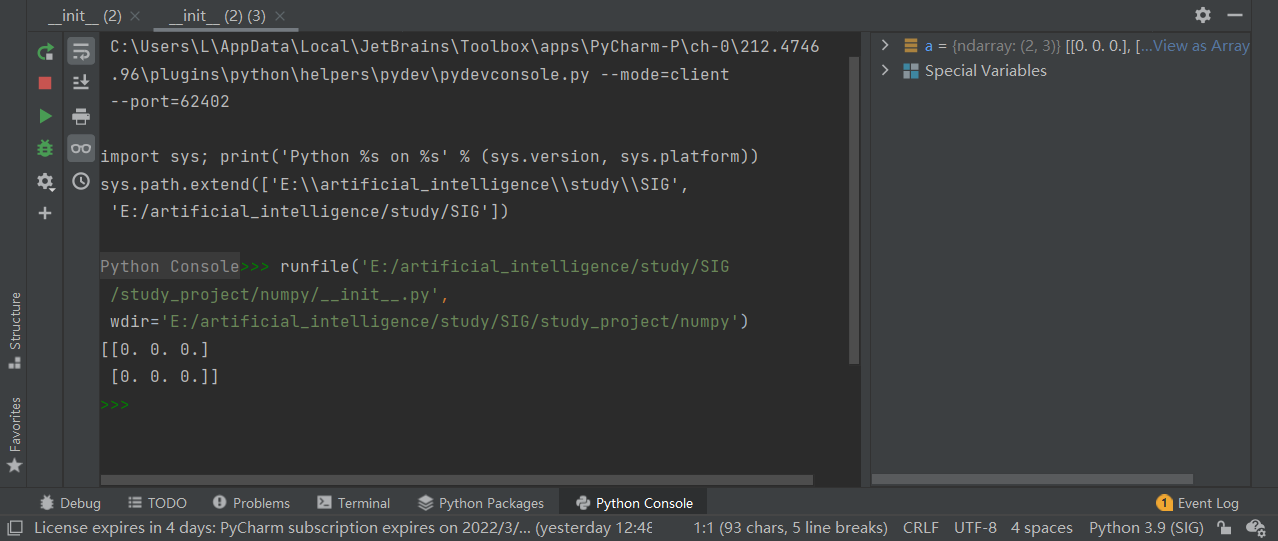Screen dimensions: 1278x541
Task: Expand the variable a ndarray node
Action: tap(884, 45)
